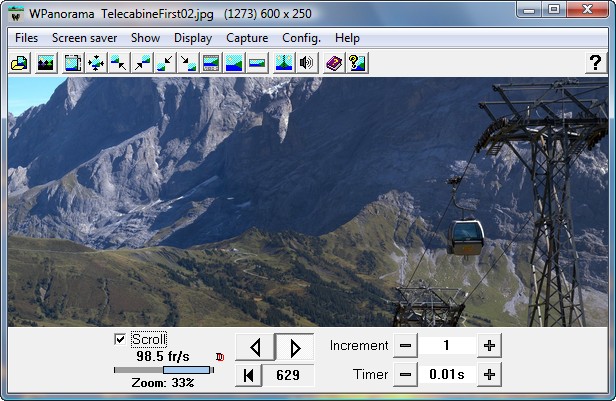Screen dimensions: 616x401
Task: Toggle sound with the speaker icon
Action: click(x=307, y=63)
